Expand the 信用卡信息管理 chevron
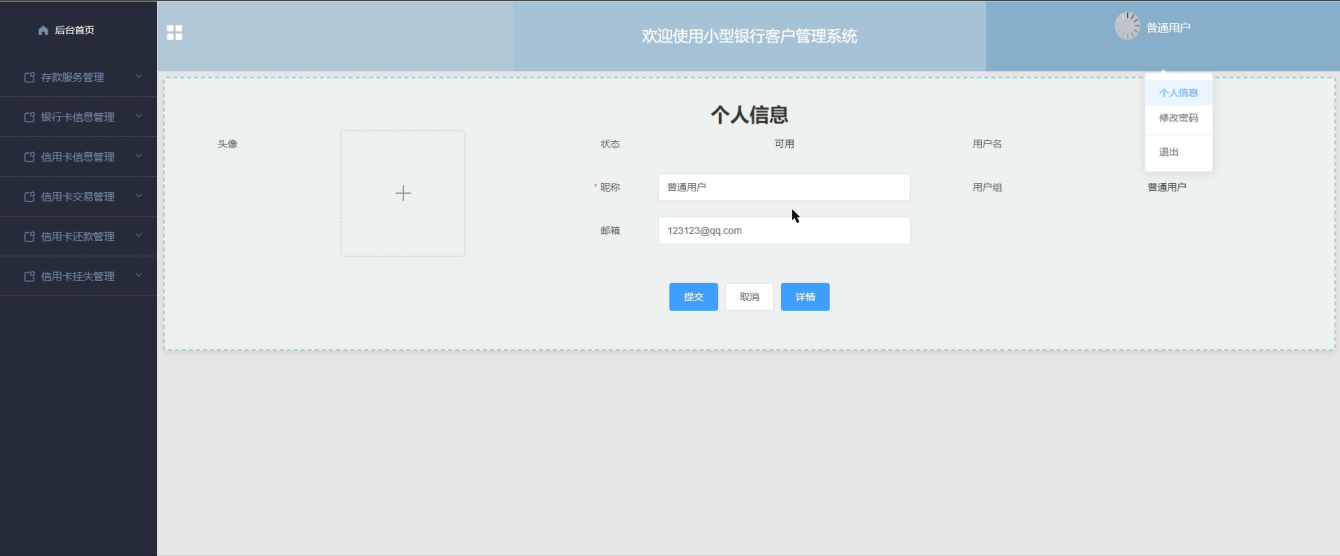This screenshot has height=556, width=1340. pyautogui.click(x=139, y=156)
